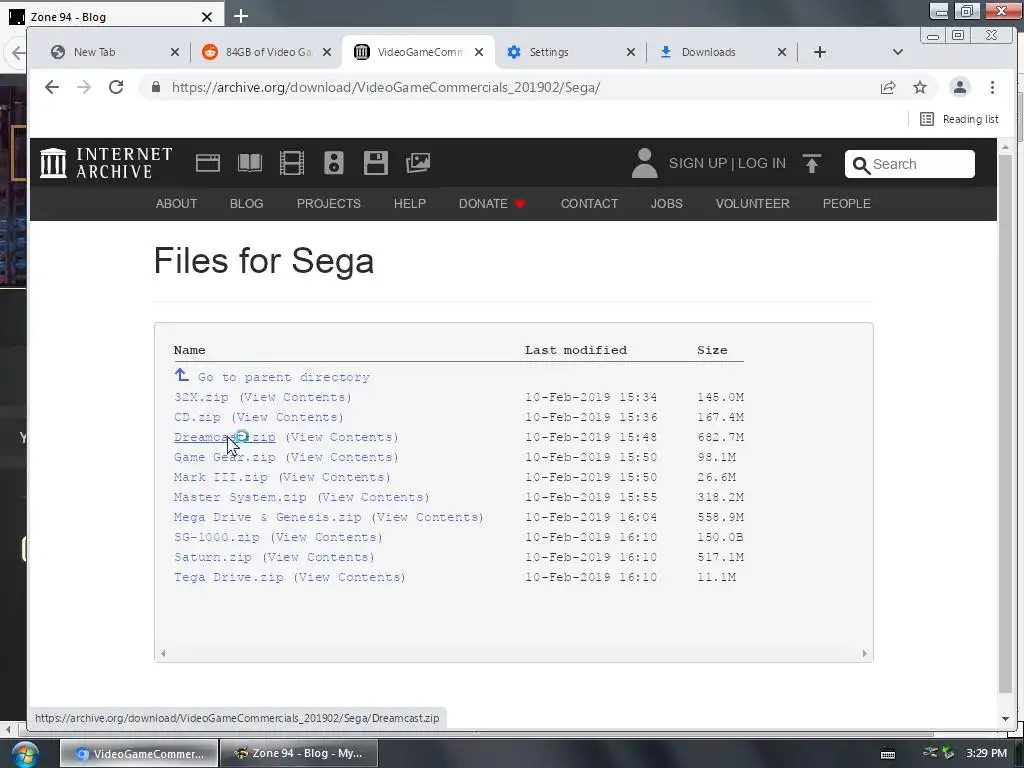Viewport: 1024px width, 768px height.
Task: Open the Internet Archive Video film icon
Action: click(x=291, y=163)
